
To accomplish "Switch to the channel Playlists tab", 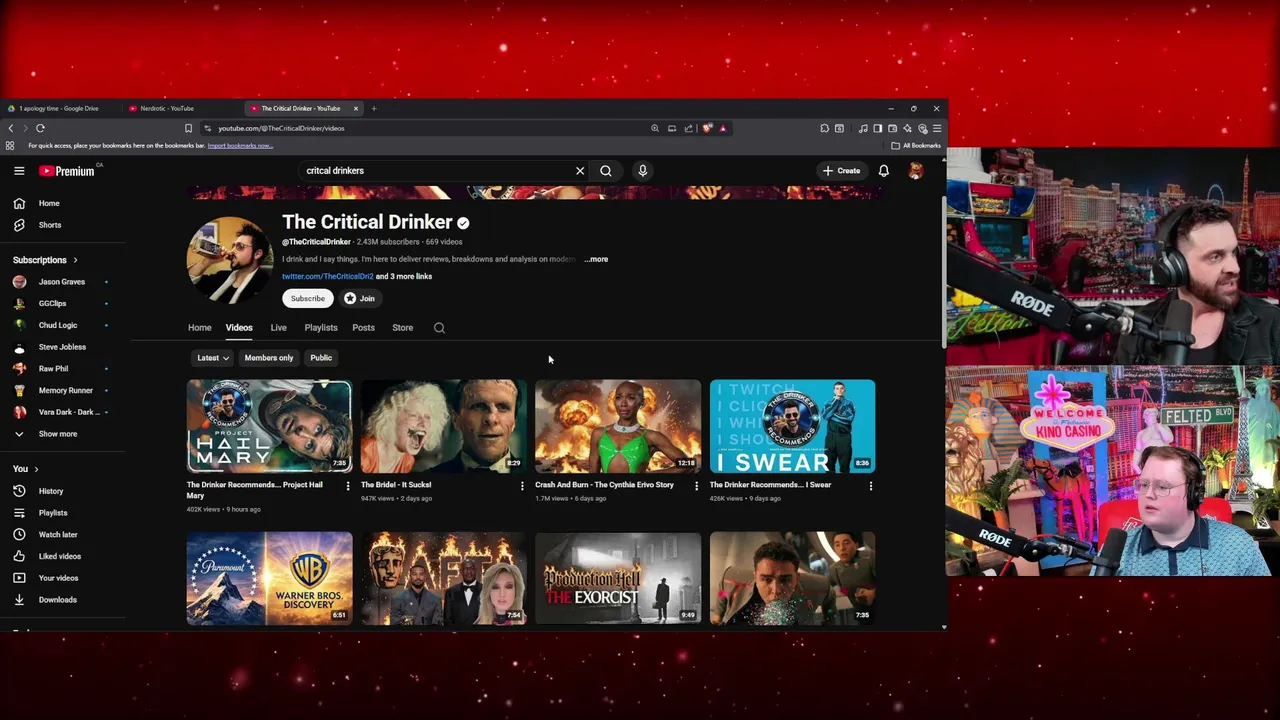I will tap(321, 328).
